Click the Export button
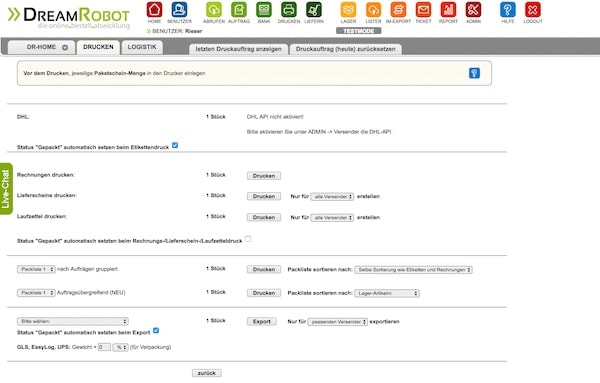 pos(262,322)
